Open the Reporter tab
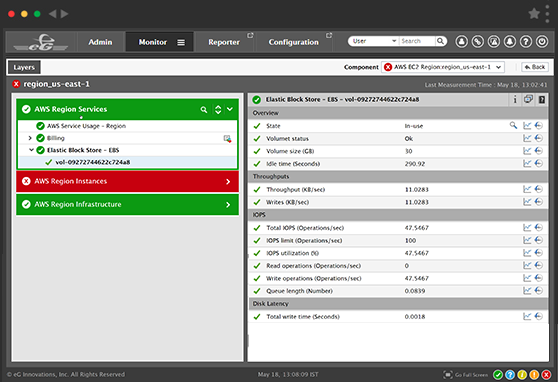Viewport: 558px width, 382px height. pyautogui.click(x=224, y=42)
